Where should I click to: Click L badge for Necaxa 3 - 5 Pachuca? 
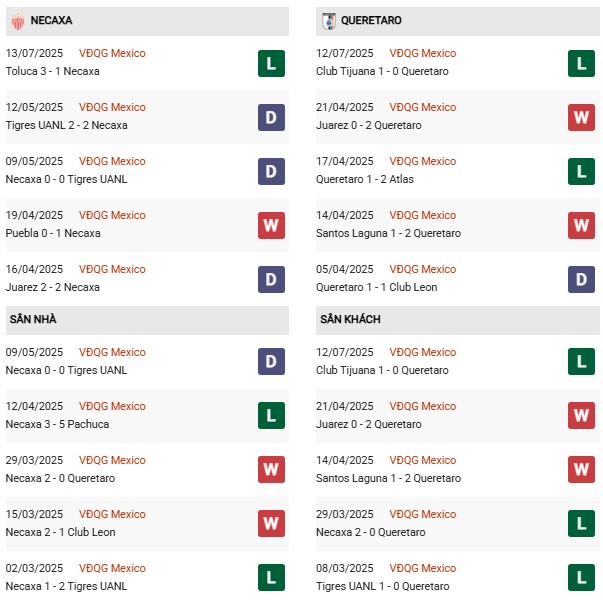click(x=271, y=416)
